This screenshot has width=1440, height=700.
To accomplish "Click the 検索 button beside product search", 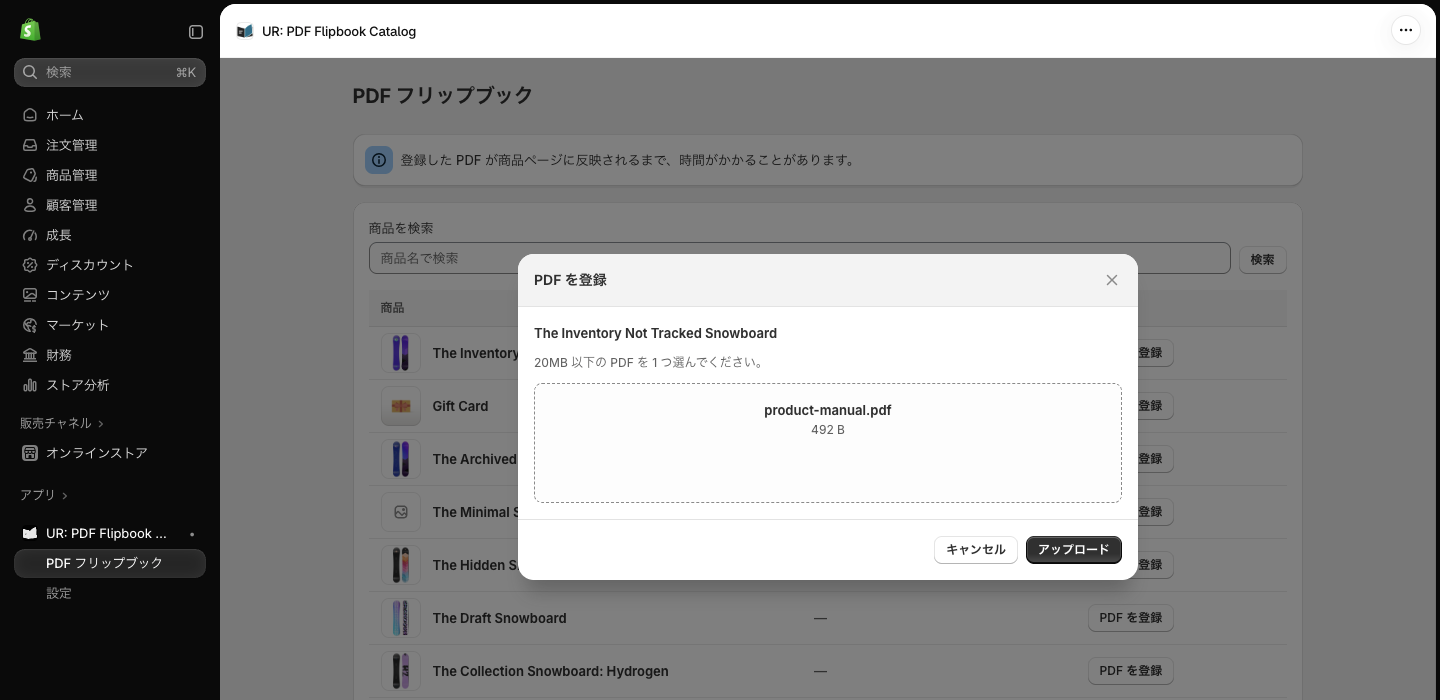I will [x=1263, y=259].
